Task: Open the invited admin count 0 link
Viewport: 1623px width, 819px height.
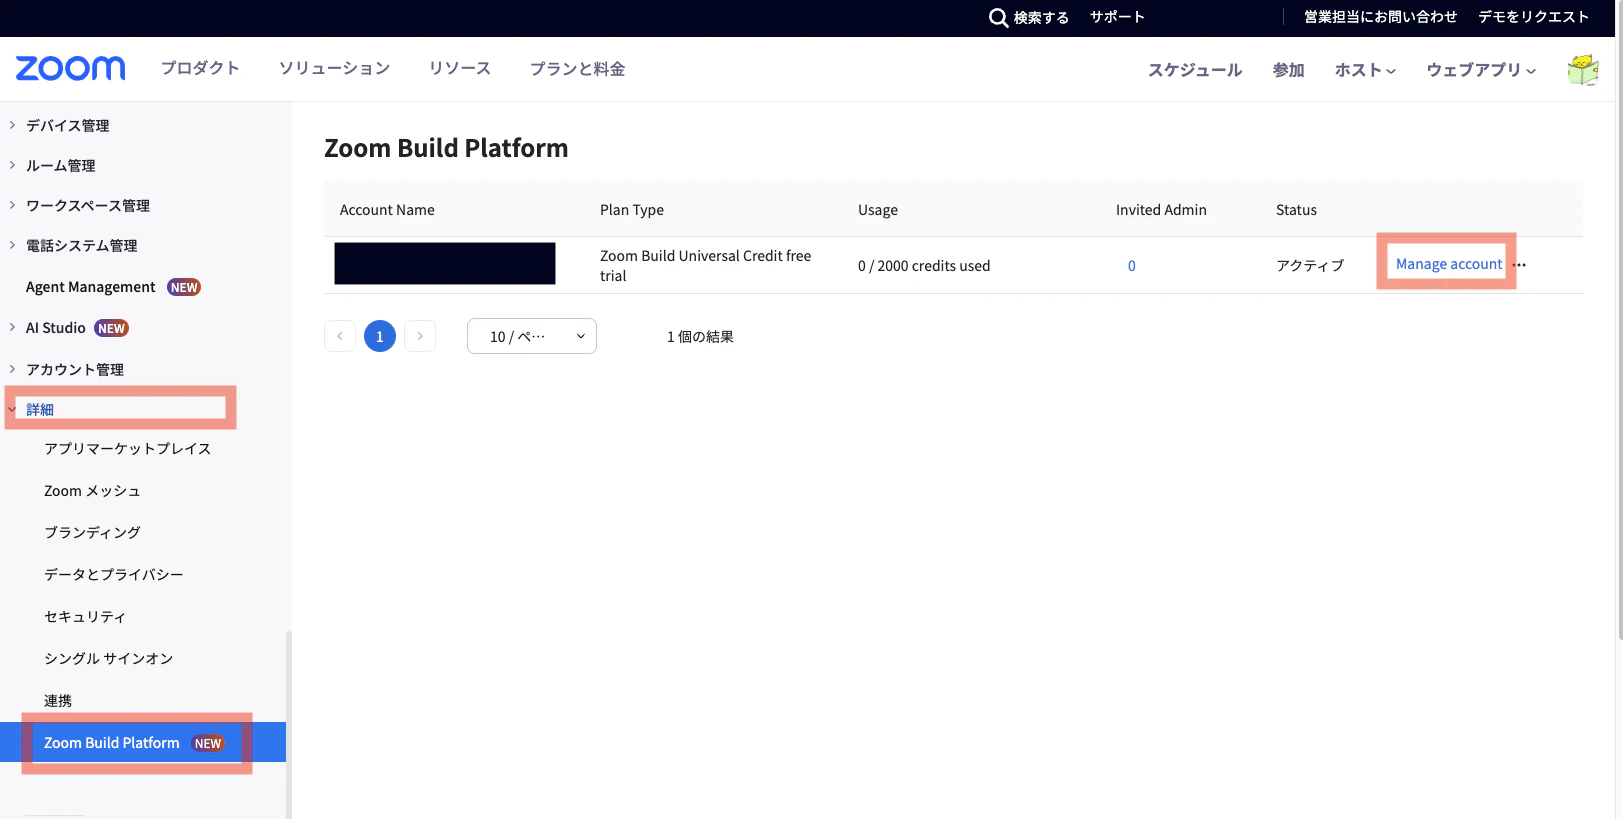Action: click(1131, 266)
